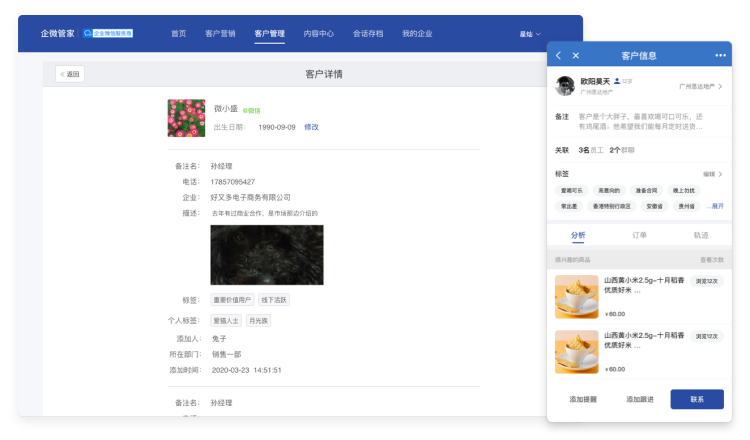Expand the 广州恩达地产 company chevron

[720, 87]
